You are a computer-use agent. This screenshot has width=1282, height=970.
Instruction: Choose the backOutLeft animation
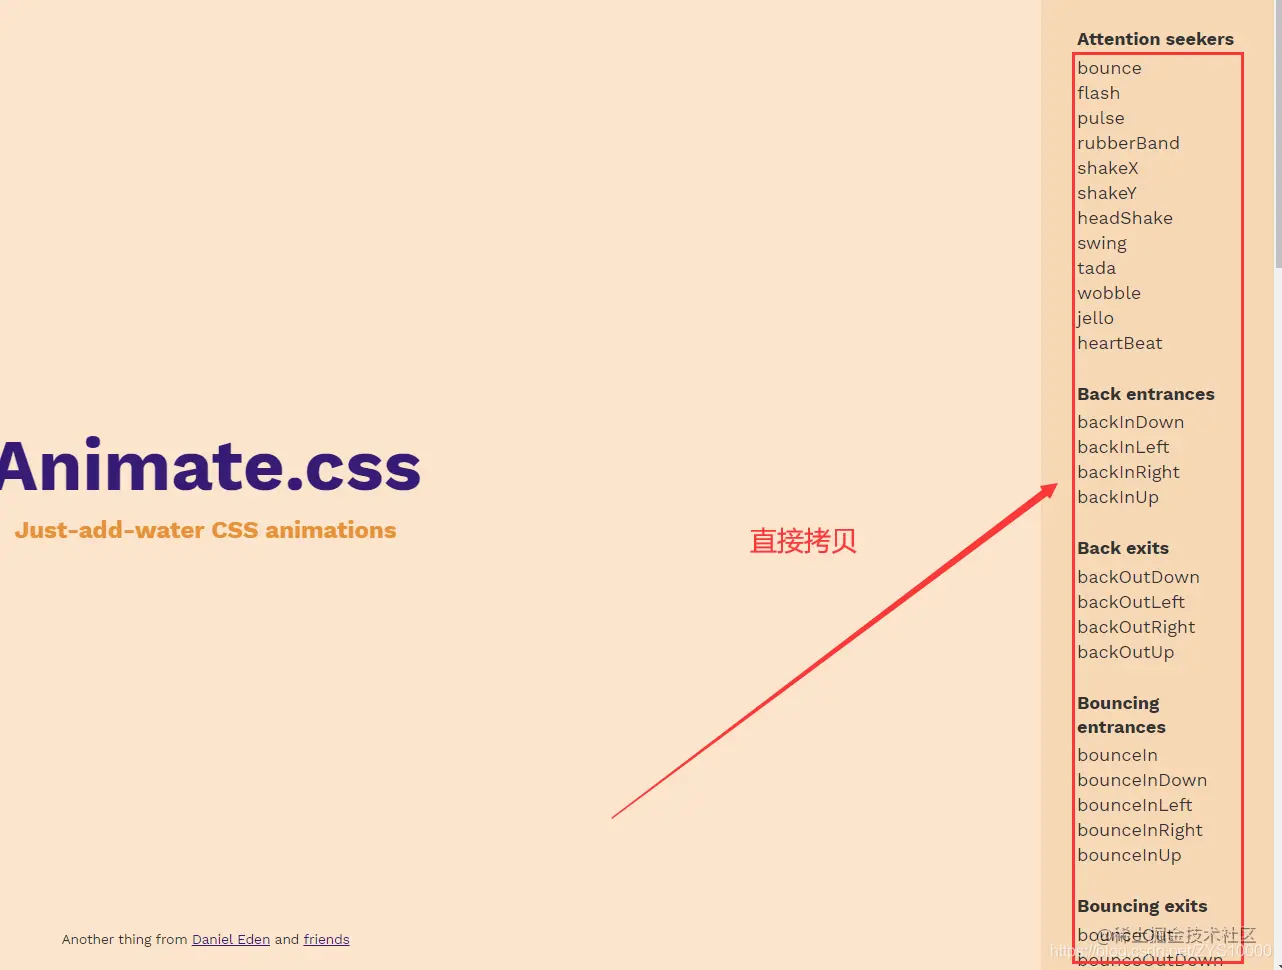coord(1131,602)
